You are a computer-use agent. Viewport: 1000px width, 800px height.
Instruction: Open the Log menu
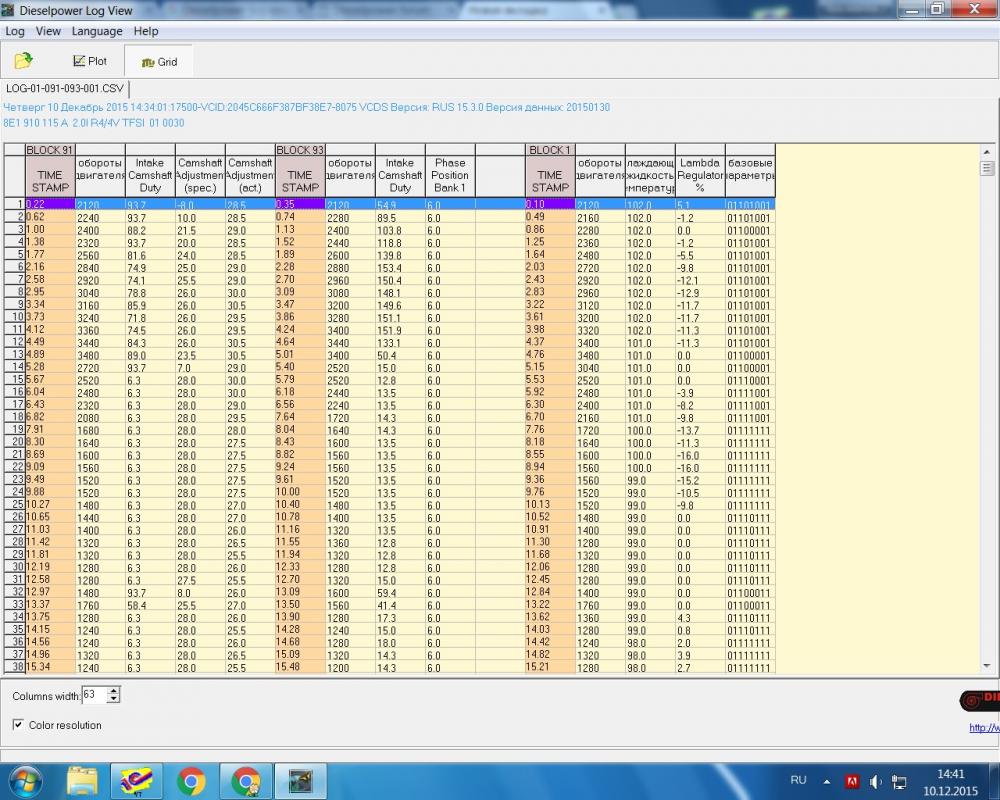point(15,31)
